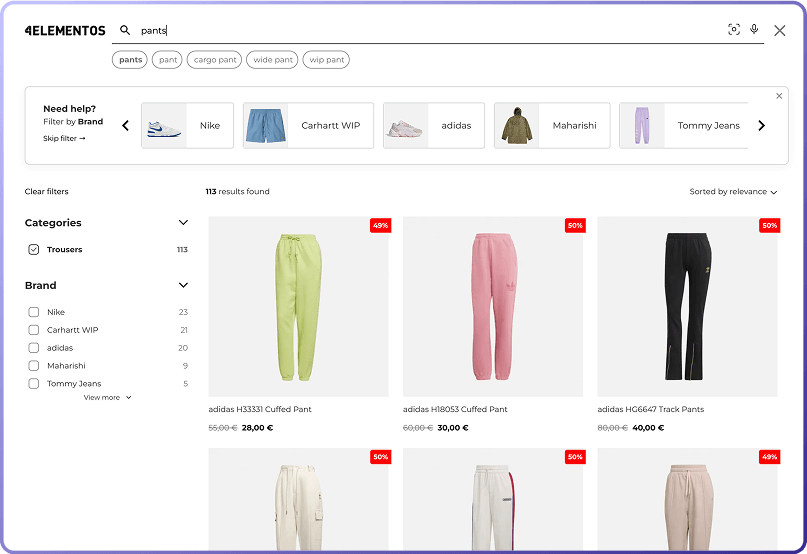Open the visual image search icon
Viewport: 807px width, 554px height.
point(734,30)
